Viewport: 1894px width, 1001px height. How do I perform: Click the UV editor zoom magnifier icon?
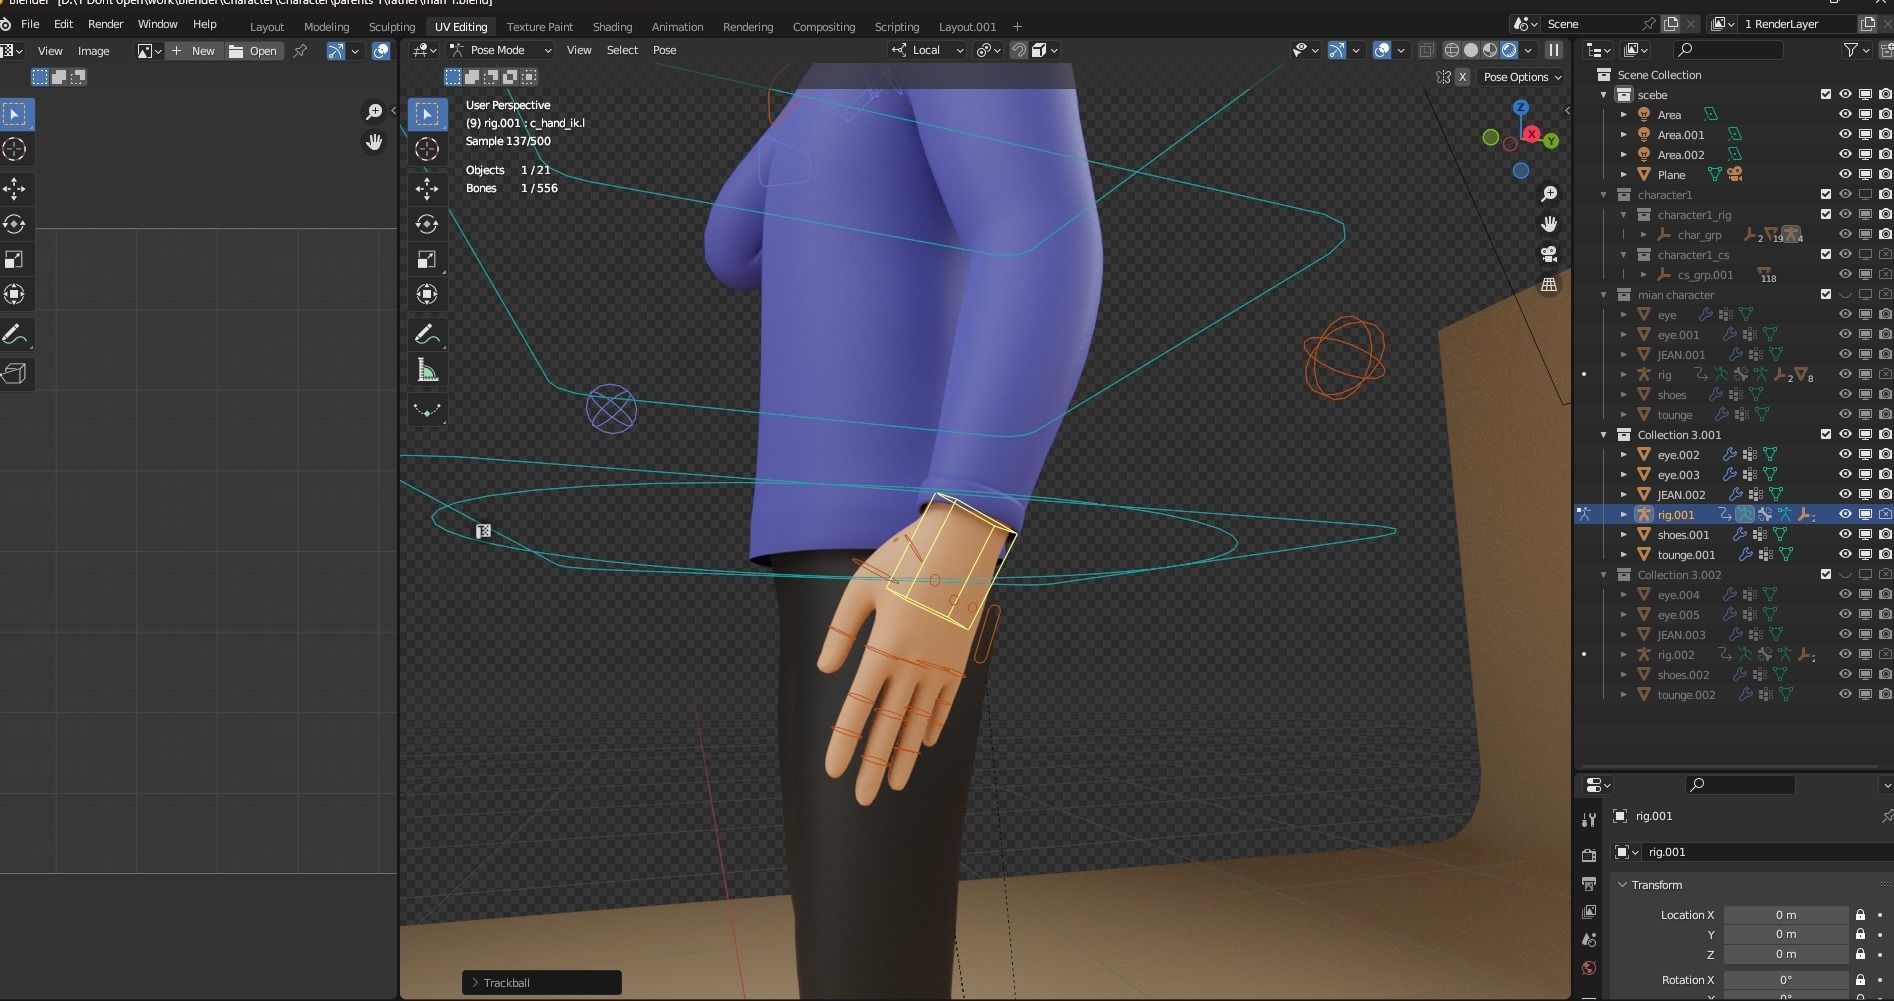point(374,112)
